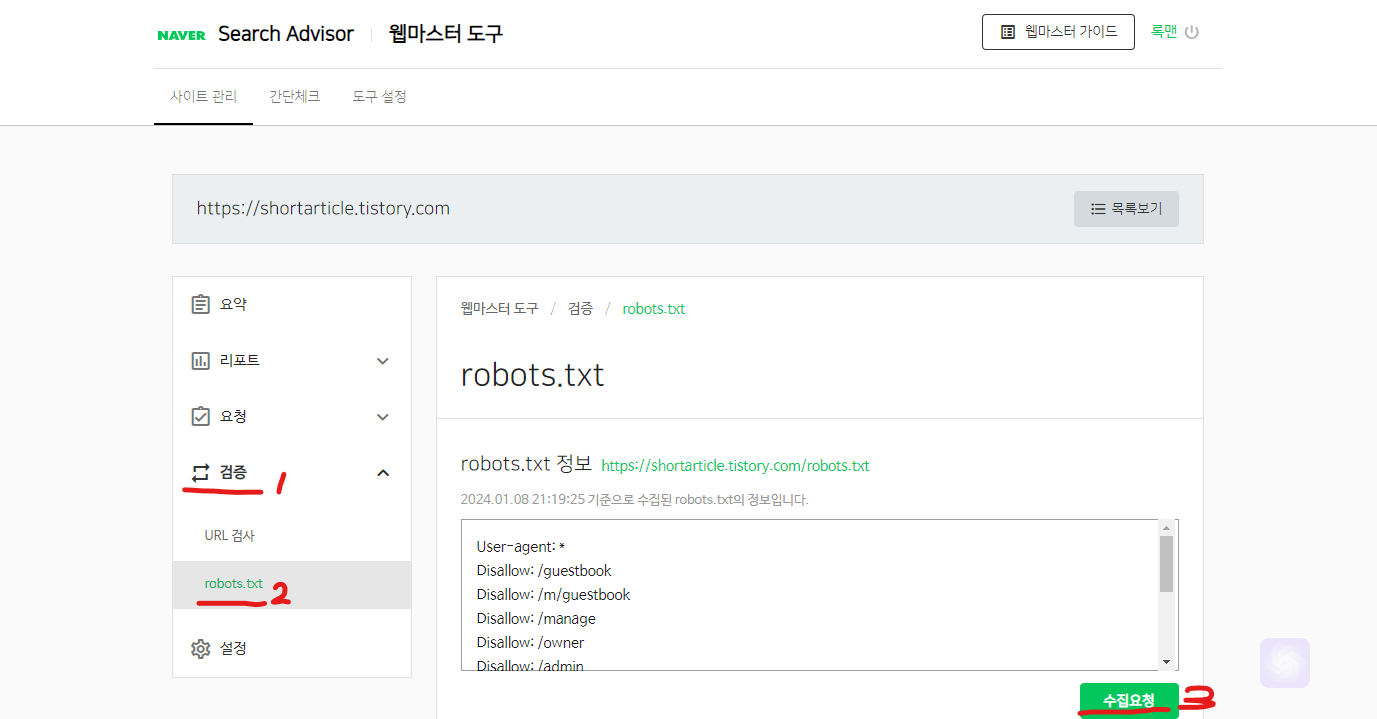Click the Disallow: /owner line

pyautogui.click(x=530, y=643)
